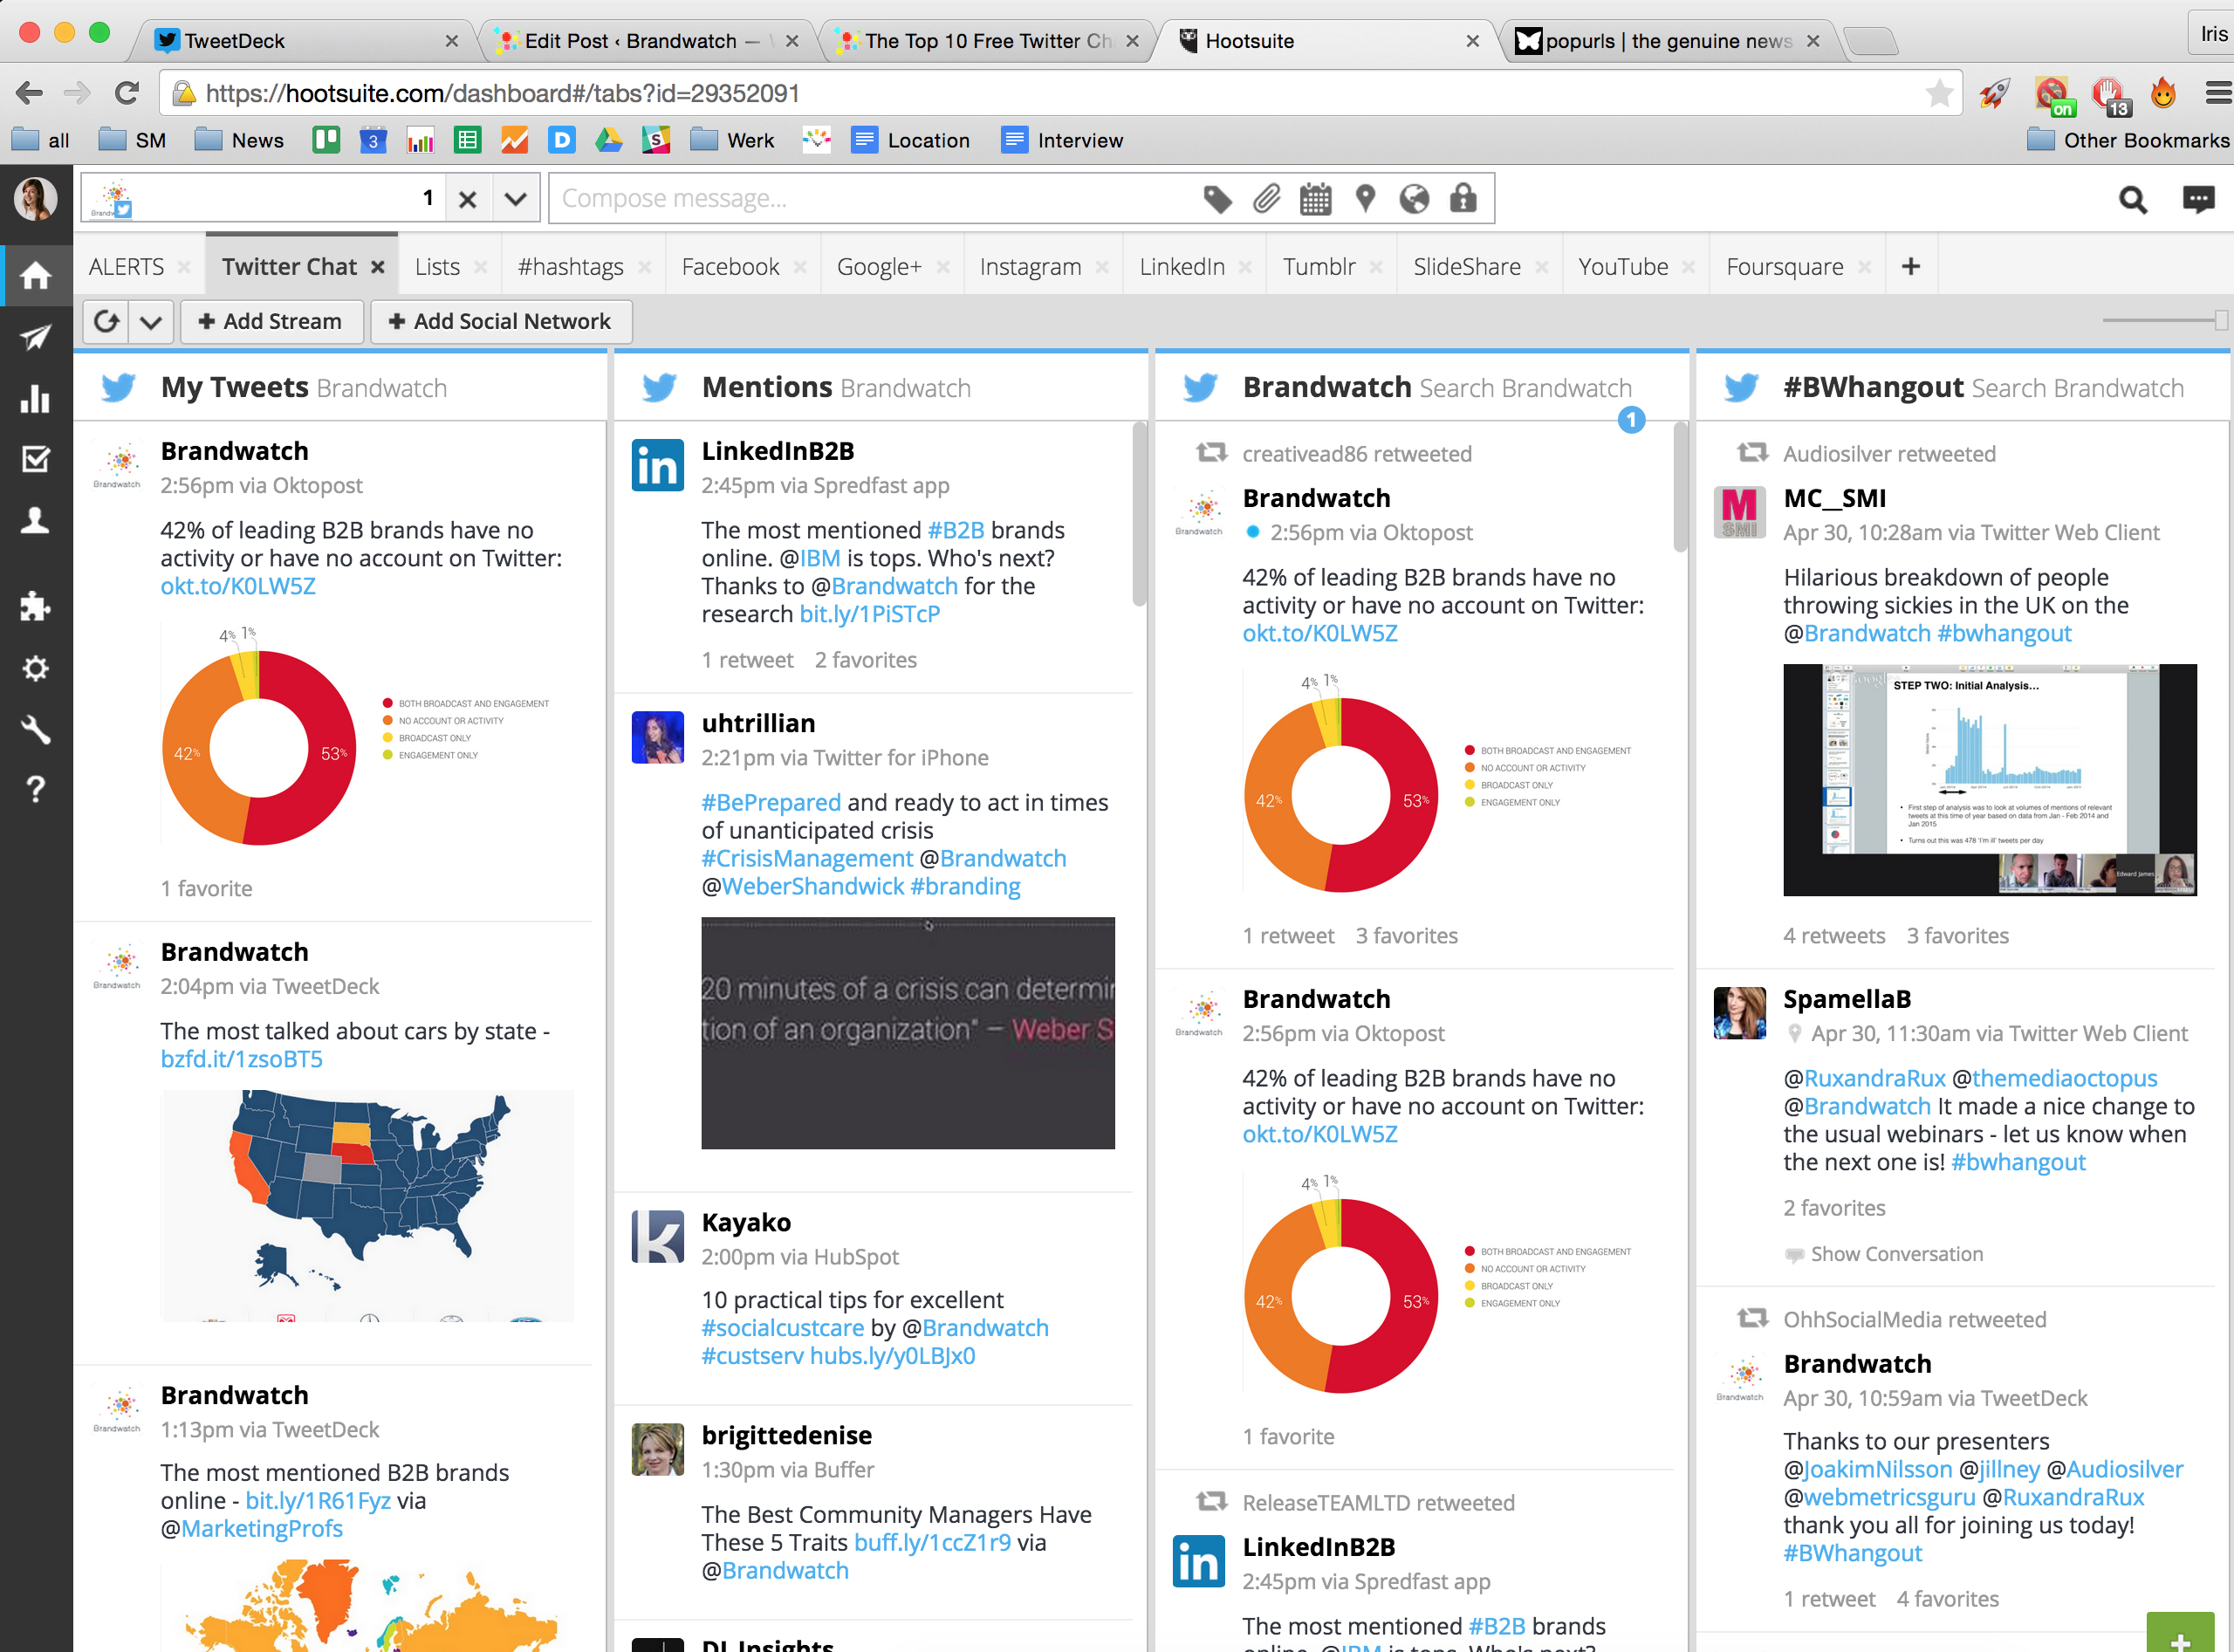Switch to the YouTube tab
This screenshot has width=2234, height=1652.
[1623, 267]
